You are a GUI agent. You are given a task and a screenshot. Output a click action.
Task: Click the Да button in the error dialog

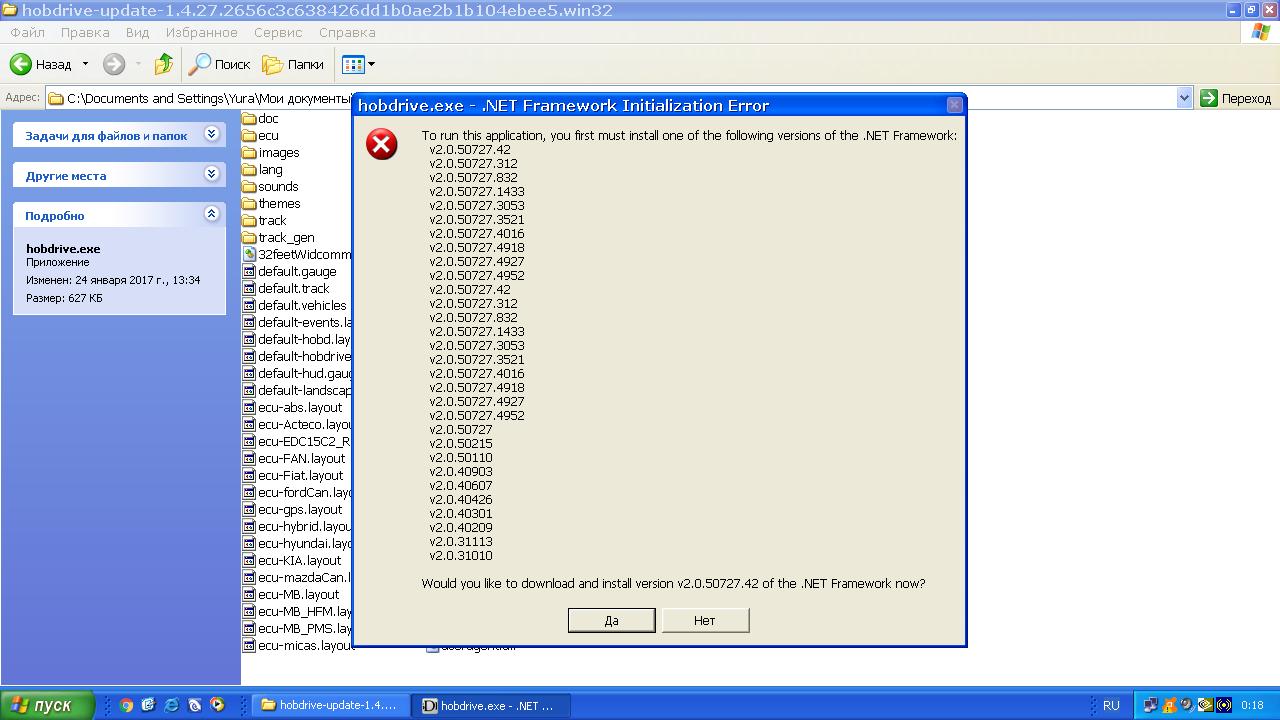pyautogui.click(x=611, y=620)
